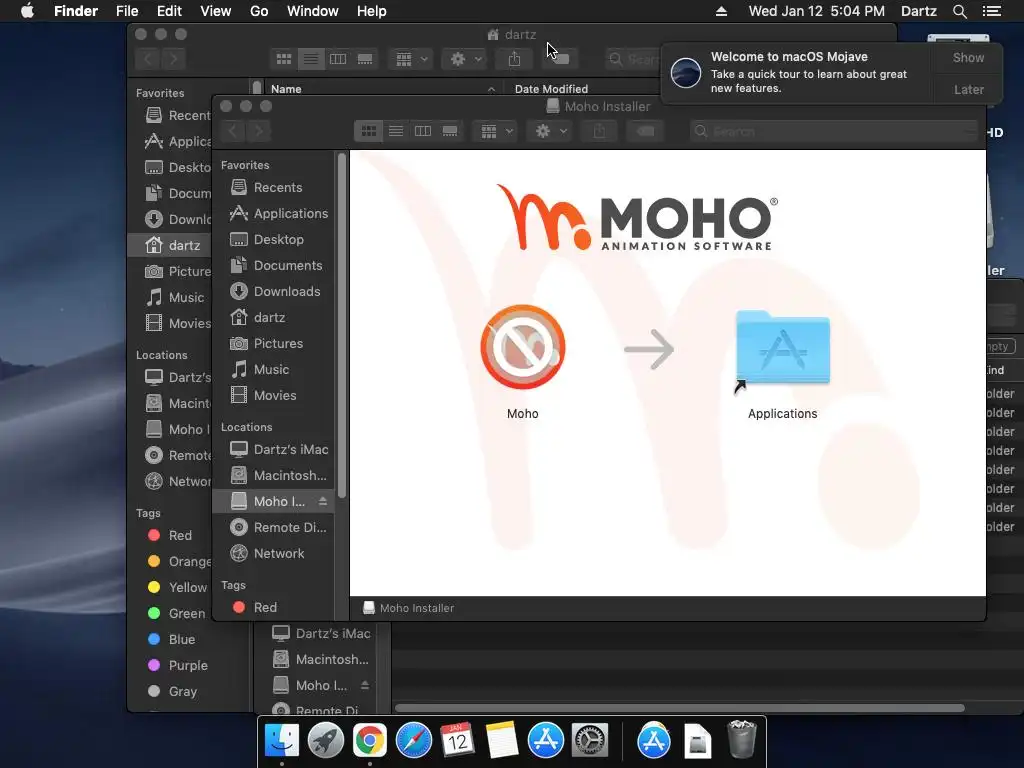
Task: Open the File menu
Action: click(x=127, y=11)
